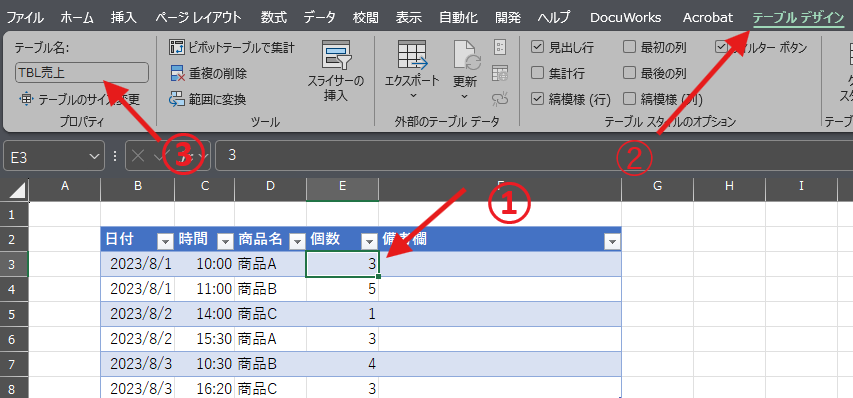The image size is (853, 398).
Task: Open the 備考欄 column filter dropdown
Action: point(613,241)
